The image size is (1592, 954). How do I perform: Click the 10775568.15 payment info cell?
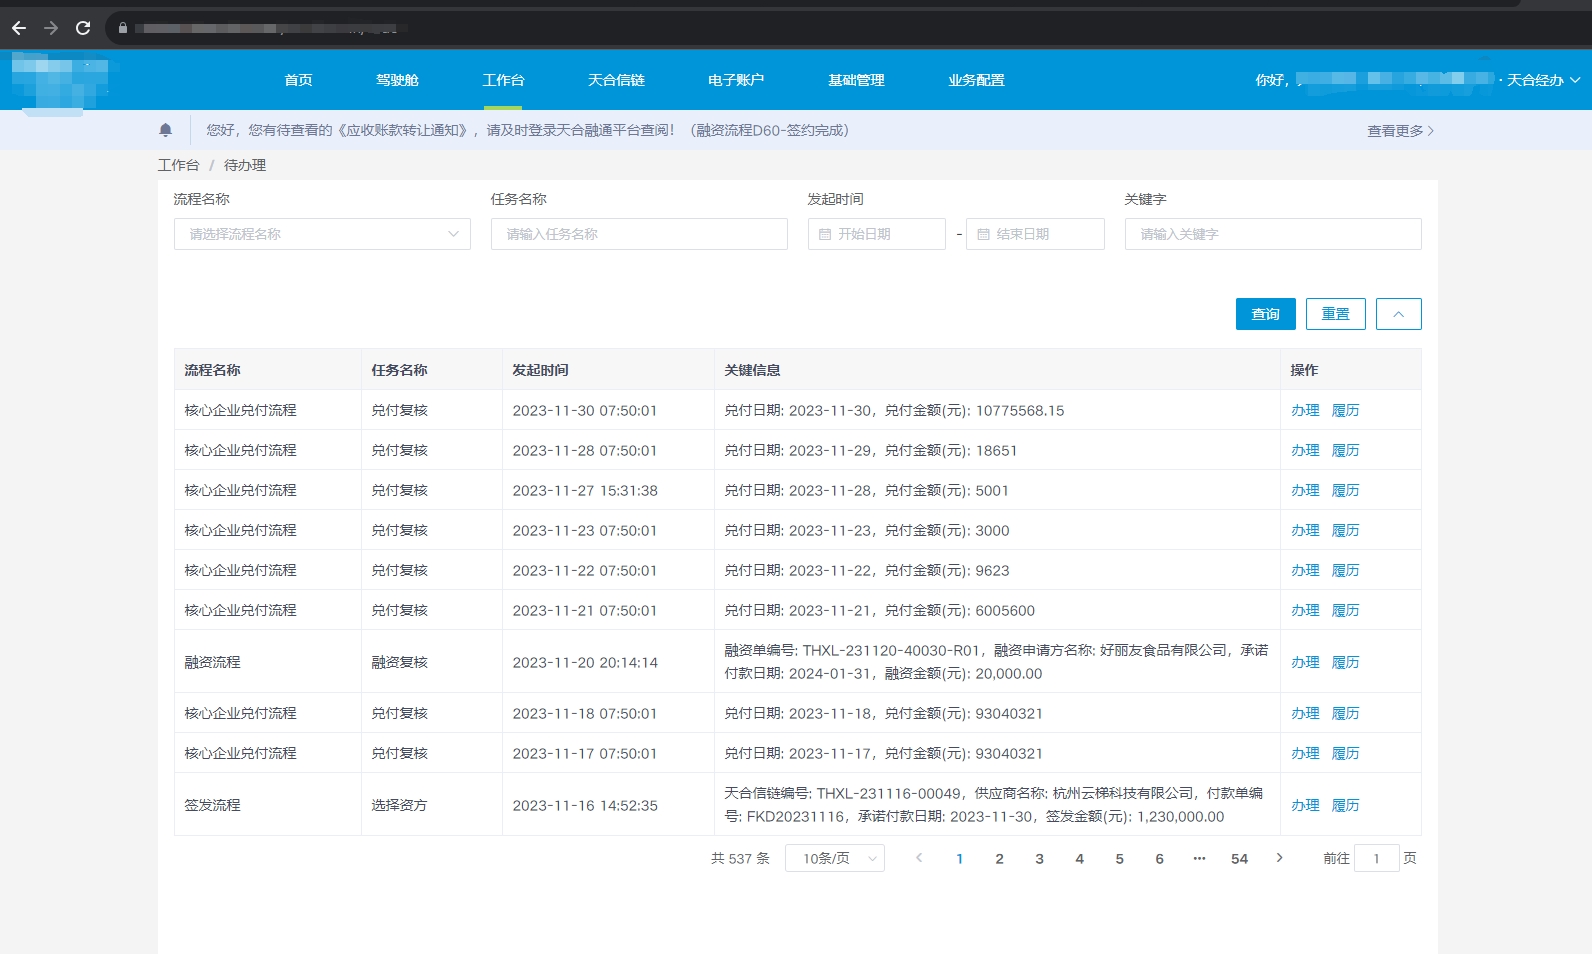[x=997, y=410]
